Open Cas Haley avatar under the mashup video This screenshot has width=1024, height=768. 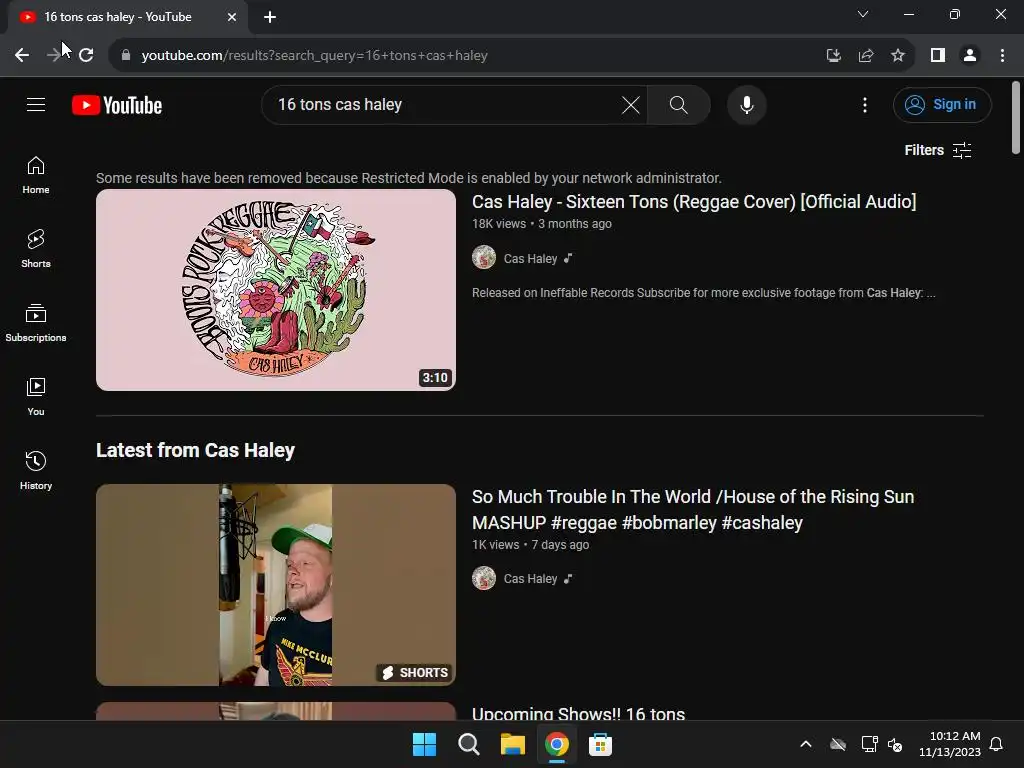(x=484, y=578)
